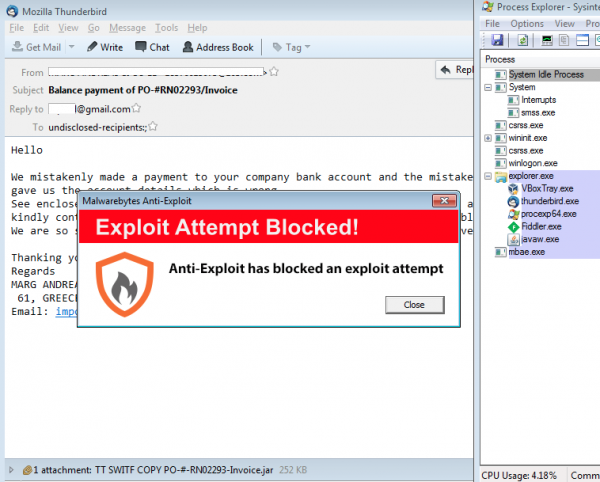The image size is (600, 482).
Task: Open Thunderbird File menu
Action: pos(16,28)
